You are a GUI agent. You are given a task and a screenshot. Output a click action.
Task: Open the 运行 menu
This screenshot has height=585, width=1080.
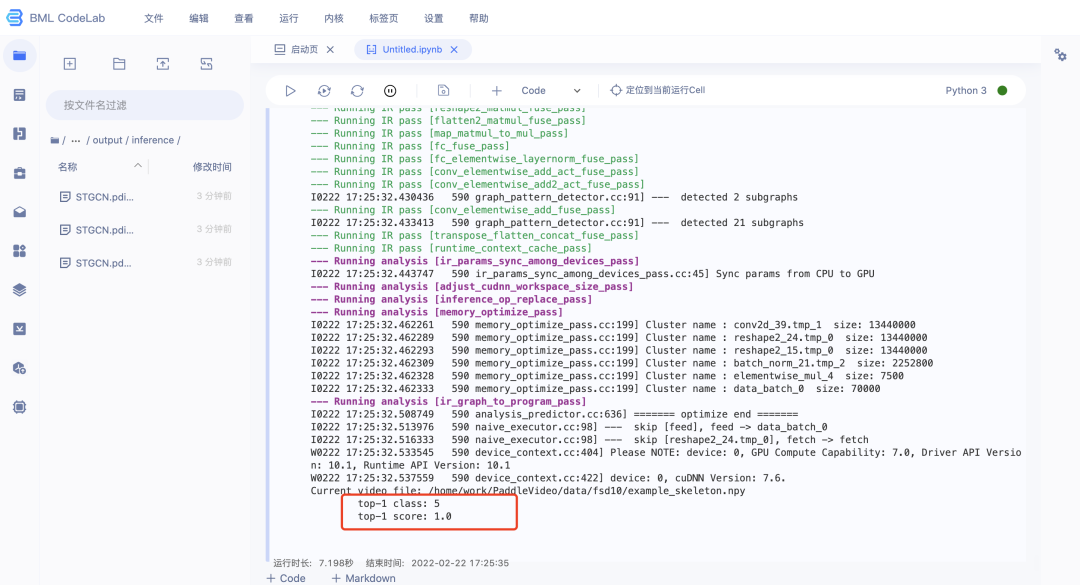click(289, 19)
